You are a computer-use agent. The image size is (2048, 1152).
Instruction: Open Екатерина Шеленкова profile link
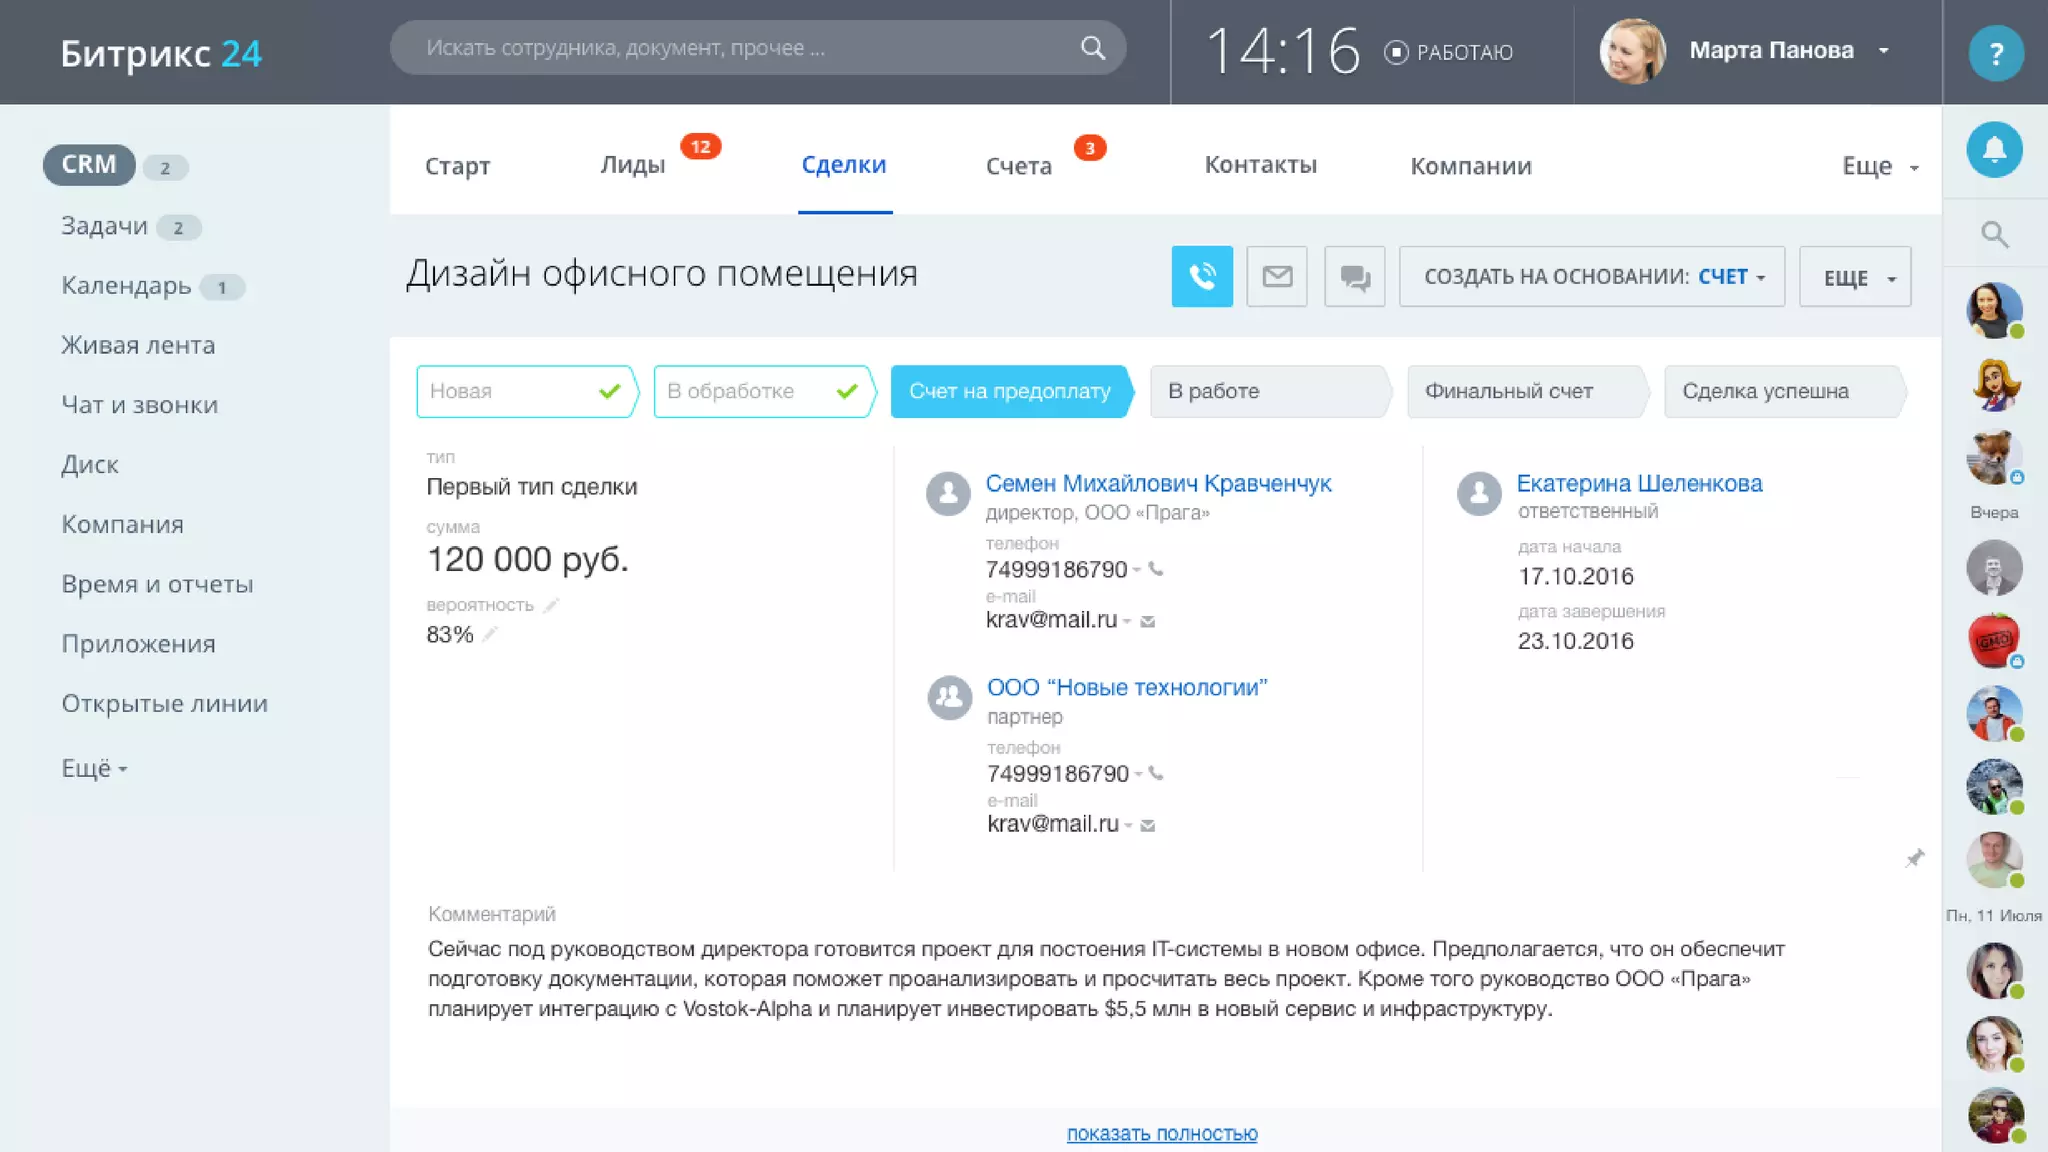(x=1638, y=483)
